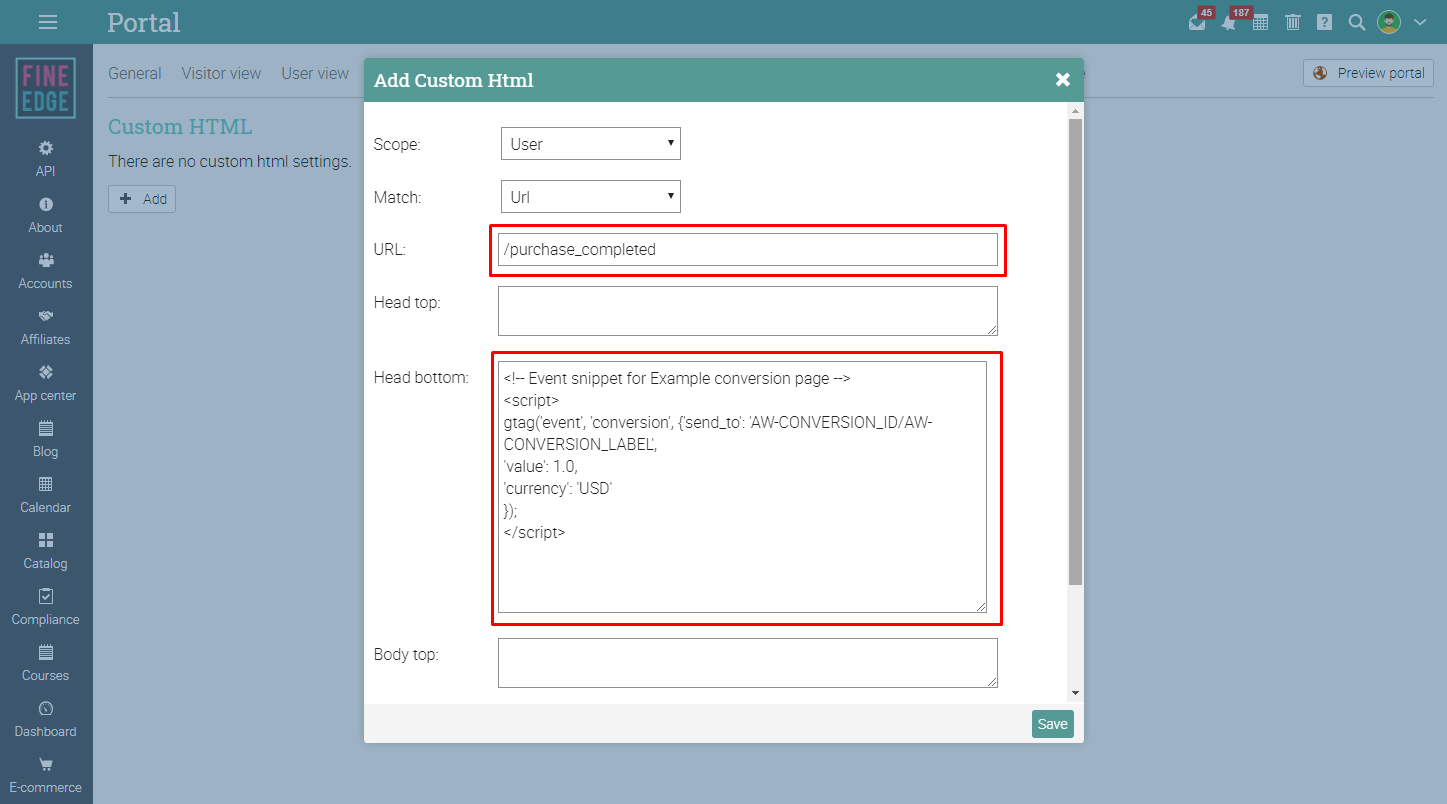The image size is (1447, 804).
Task: Click the search magnifier icon
Action: point(1357,22)
